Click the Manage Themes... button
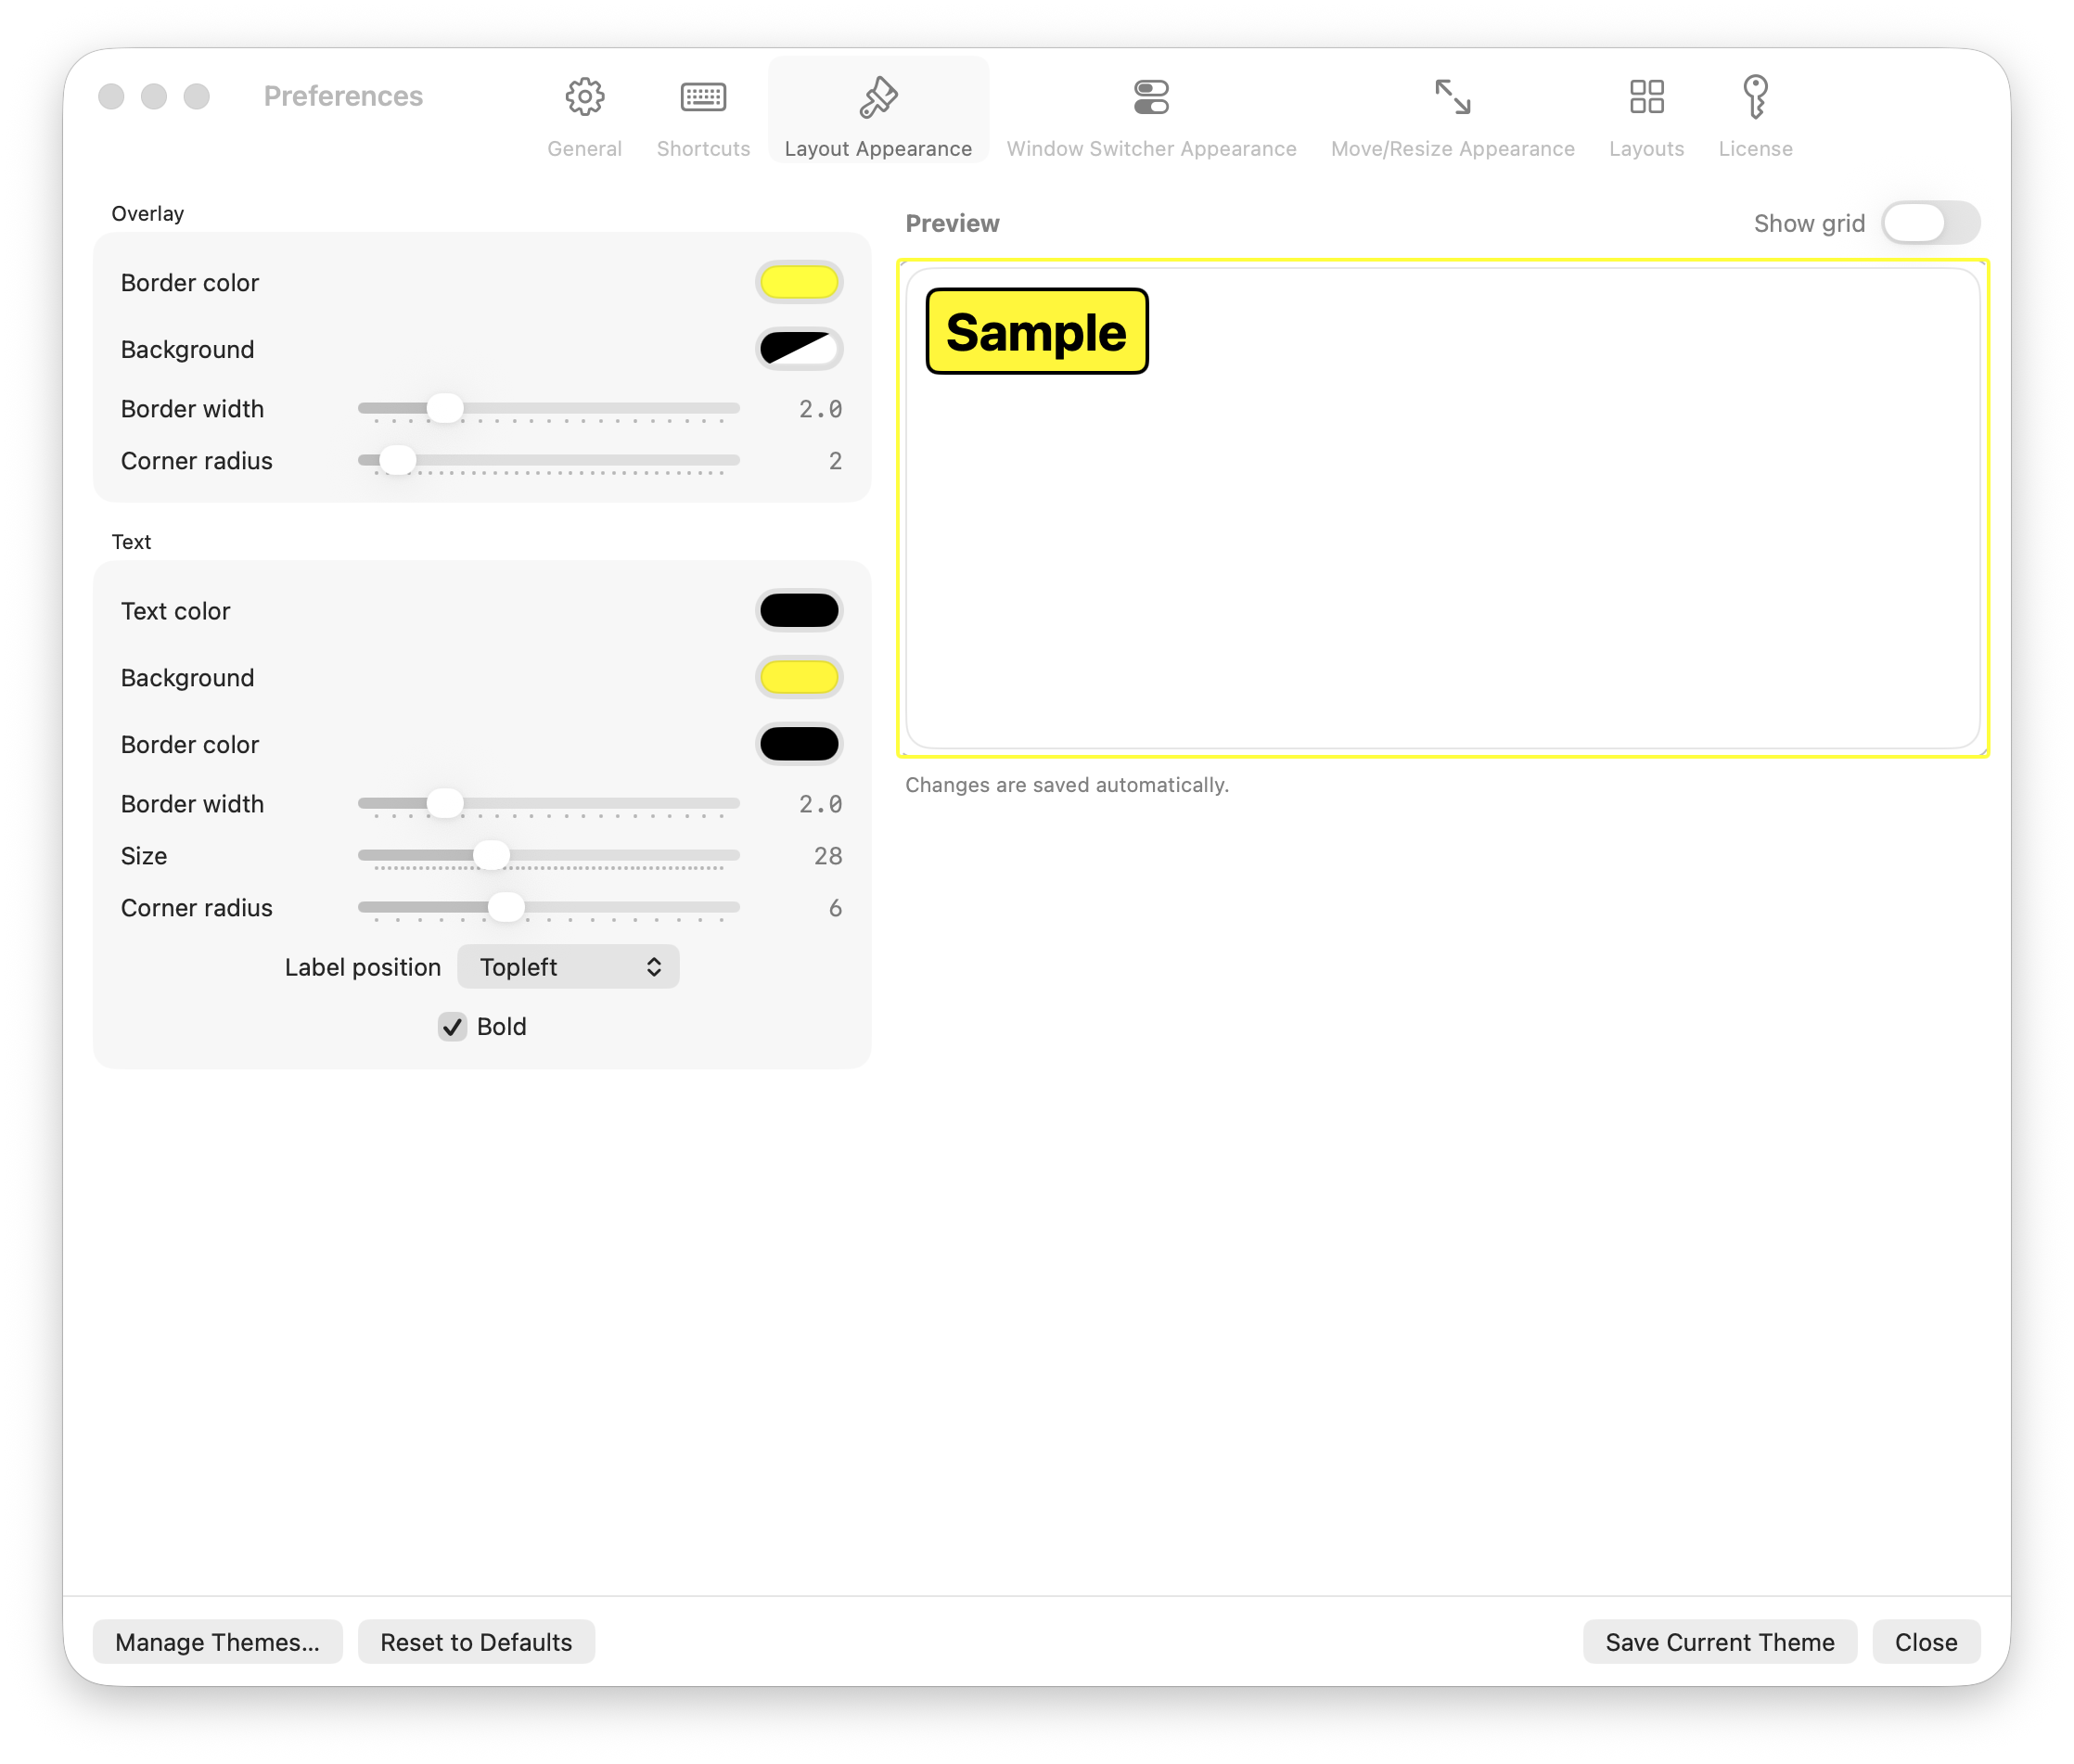This screenshot has height=1764, width=2074. pyautogui.click(x=218, y=1642)
